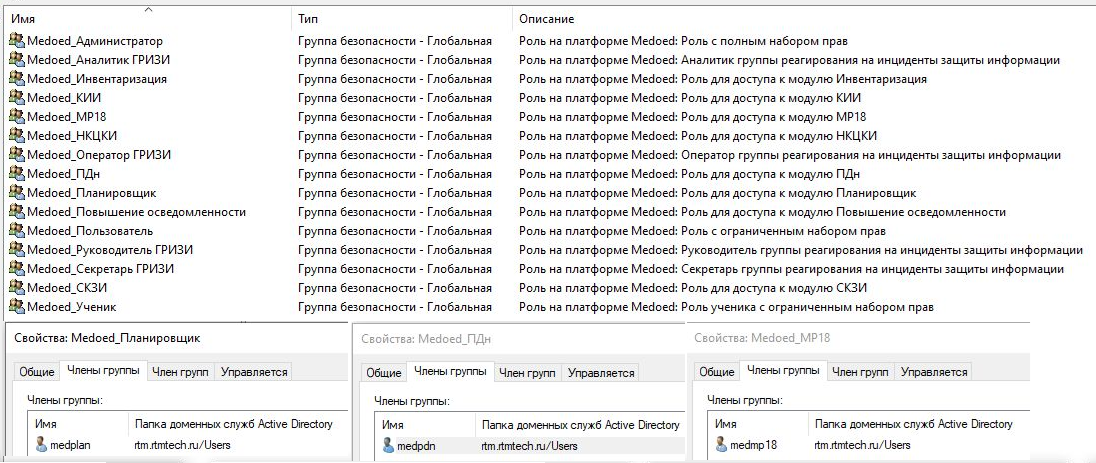
Task: Open Управляется tab in Medoed_Планировщик properties
Action: 254,372
